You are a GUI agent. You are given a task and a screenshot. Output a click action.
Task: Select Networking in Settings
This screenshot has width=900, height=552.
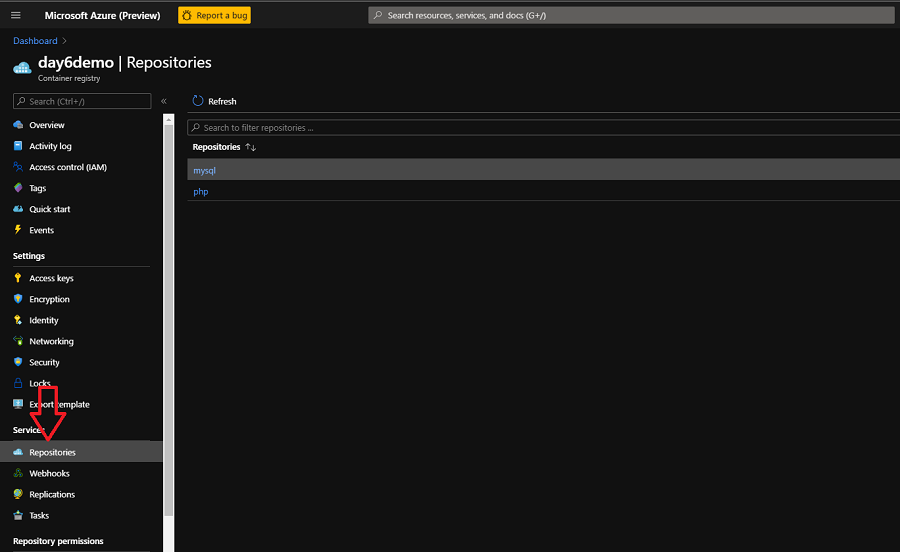pyautogui.click(x=51, y=341)
